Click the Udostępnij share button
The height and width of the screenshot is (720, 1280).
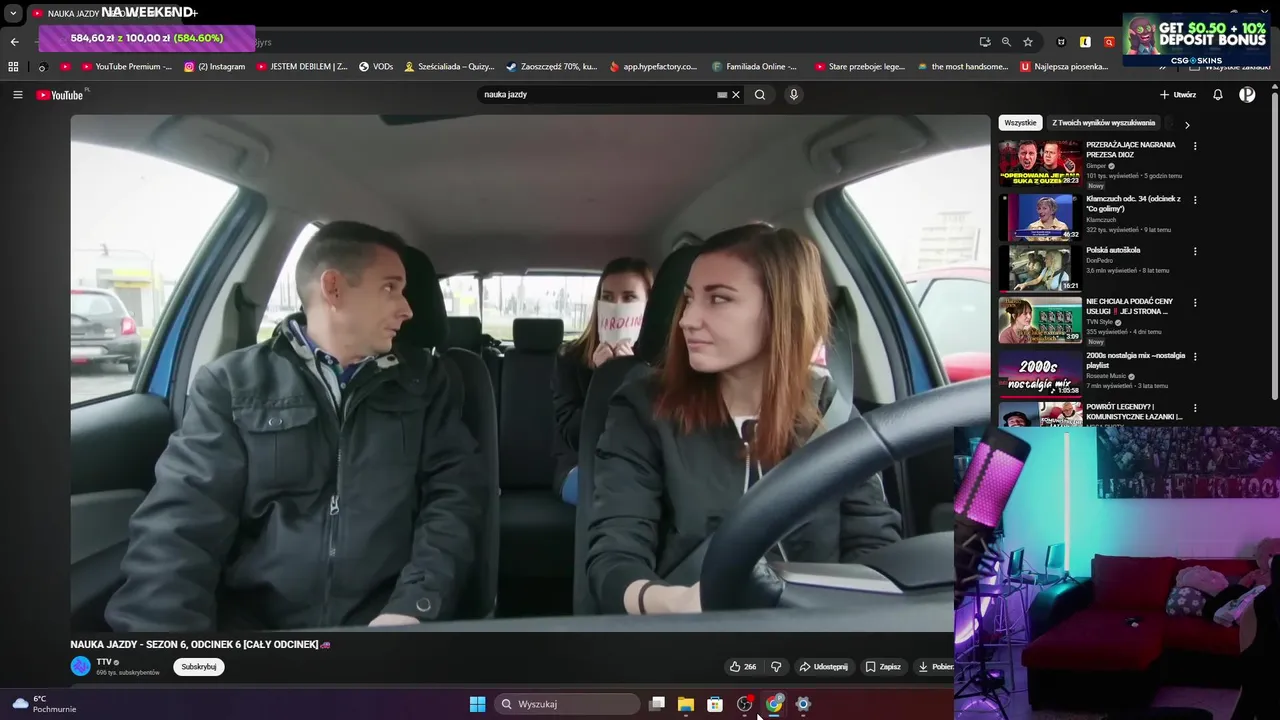point(823,667)
